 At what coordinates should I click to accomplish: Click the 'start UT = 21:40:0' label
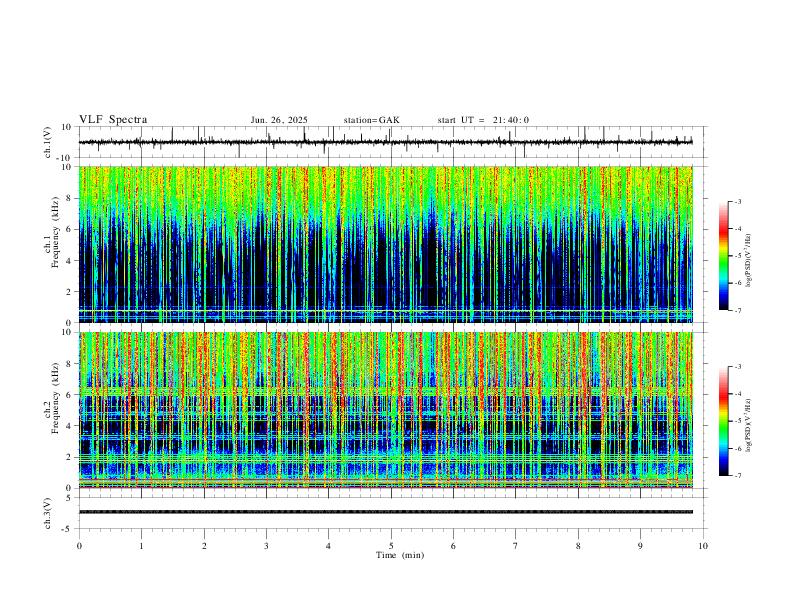click(483, 120)
